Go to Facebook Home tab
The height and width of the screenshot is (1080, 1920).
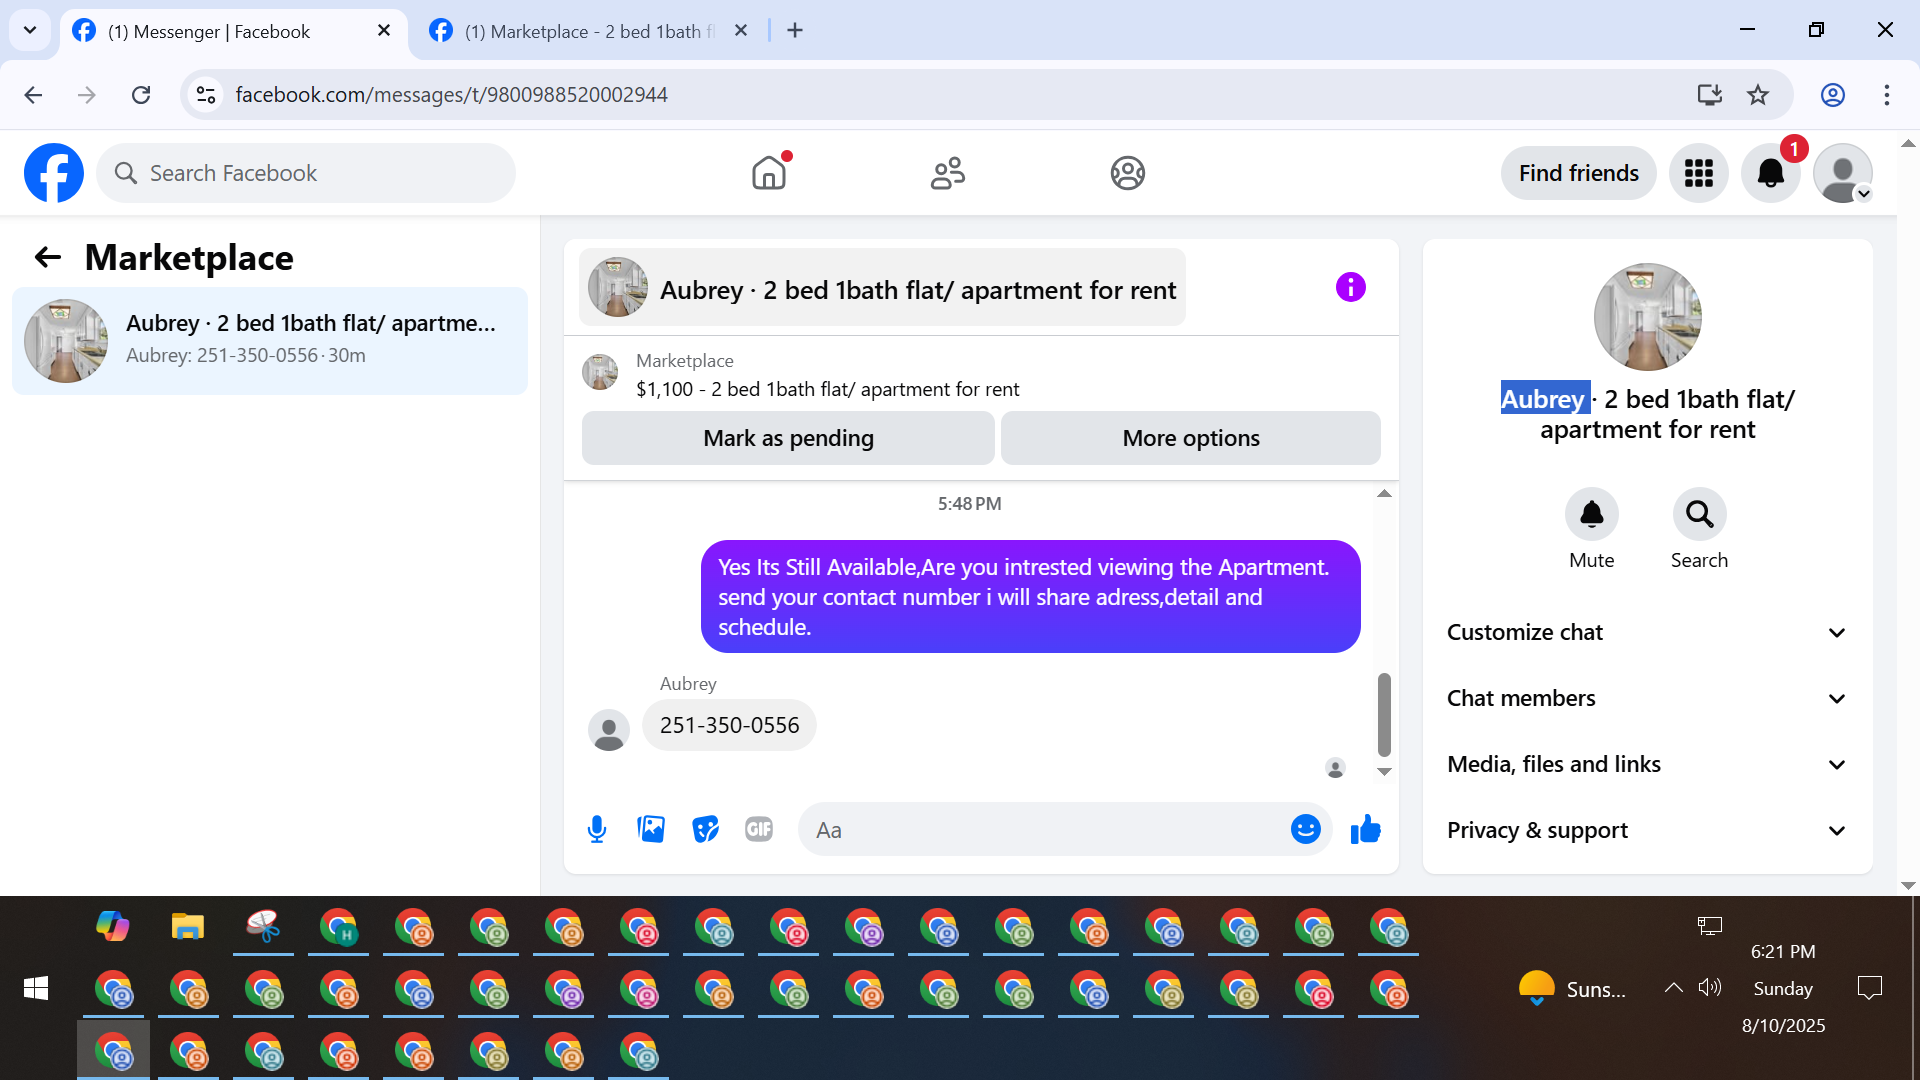pyautogui.click(x=769, y=173)
